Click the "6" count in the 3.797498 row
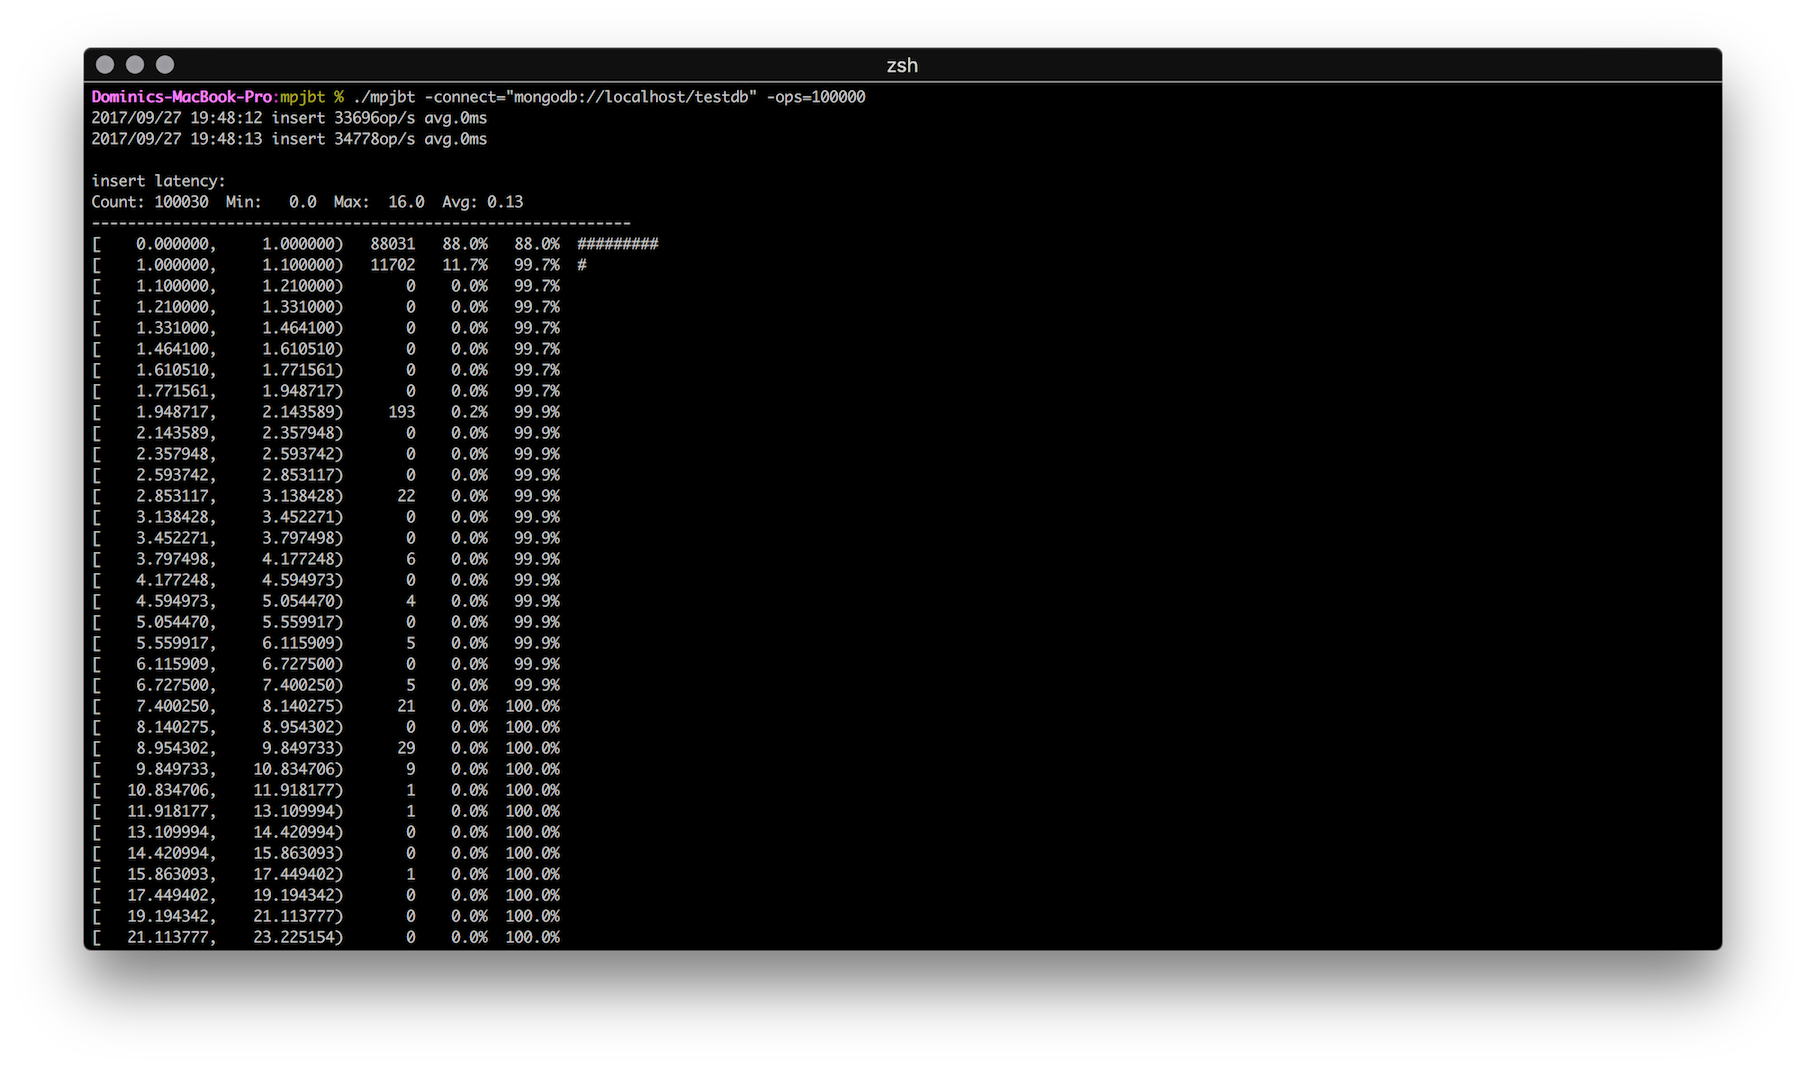The width and height of the screenshot is (1806, 1070). coord(411,559)
